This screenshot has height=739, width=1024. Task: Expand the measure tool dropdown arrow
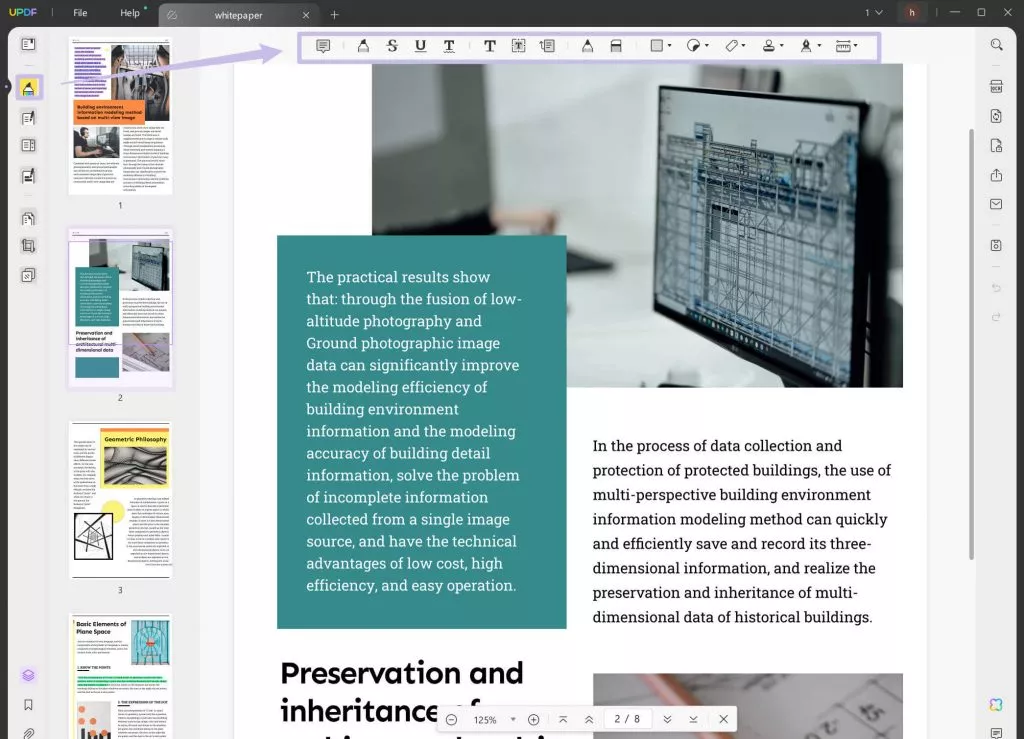click(x=856, y=46)
